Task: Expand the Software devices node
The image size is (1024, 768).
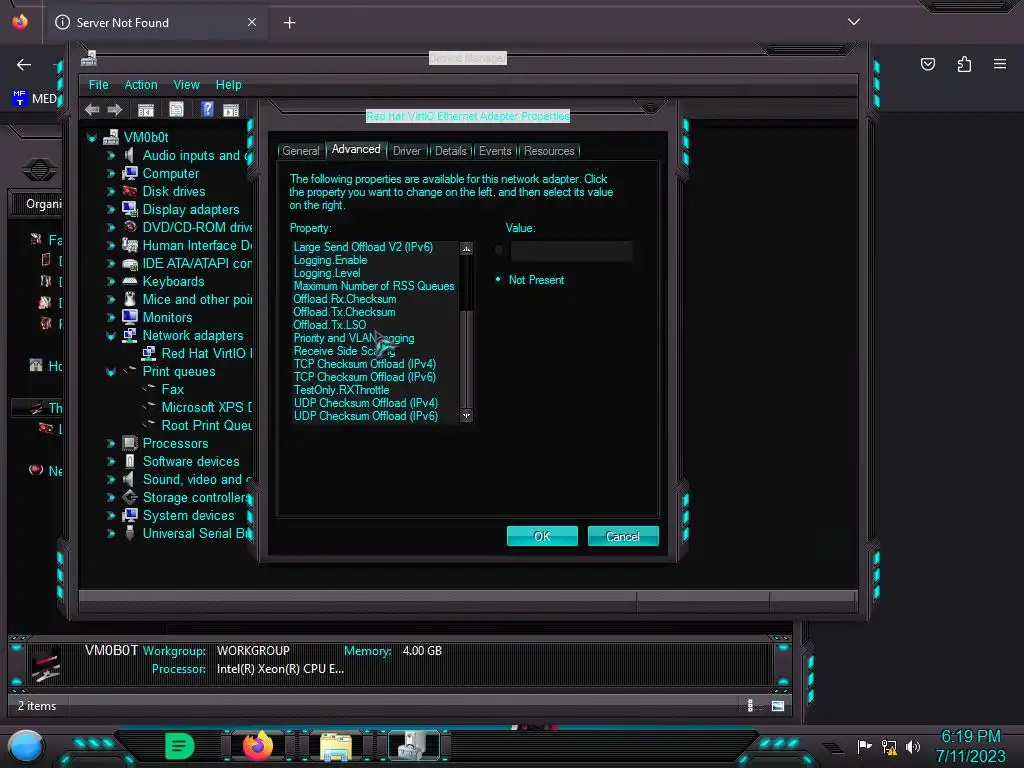Action: click(111, 462)
